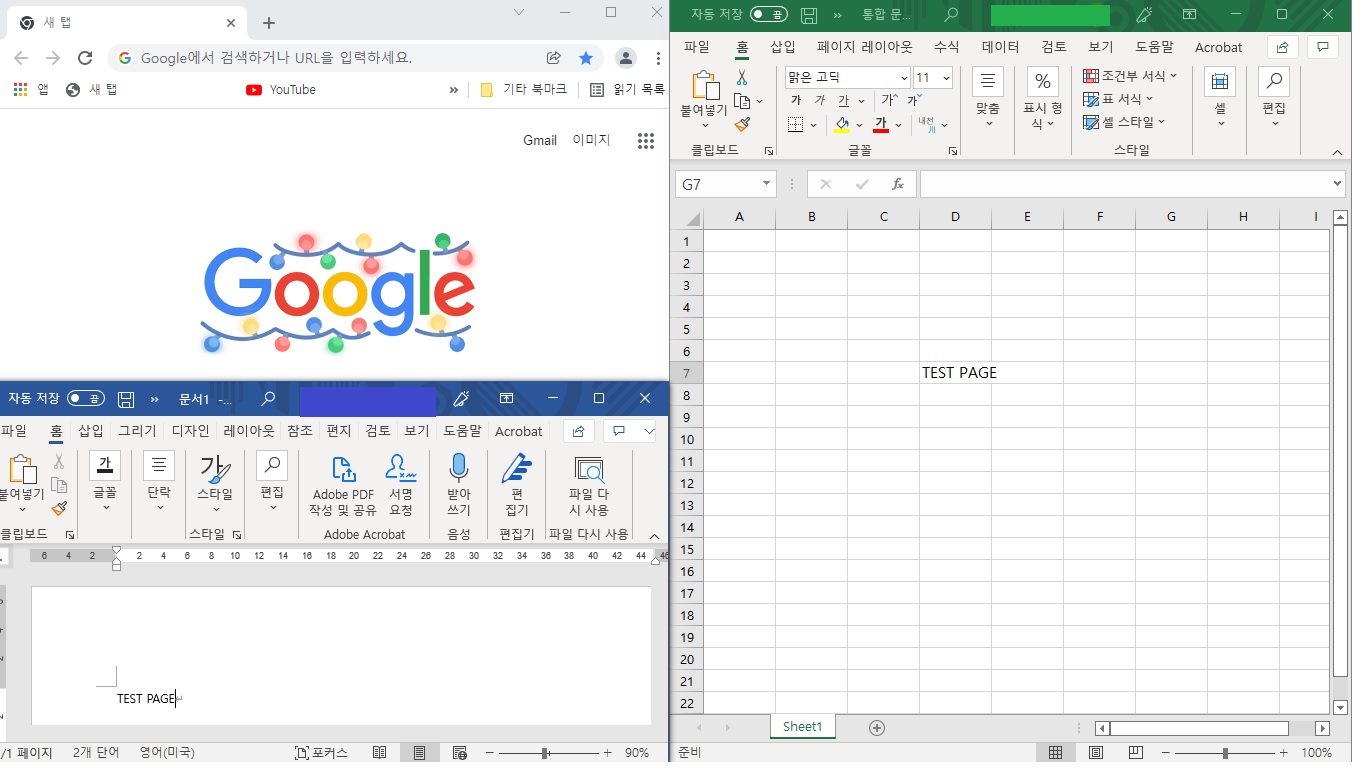Reload the Chrome page

pyautogui.click(x=85, y=58)
